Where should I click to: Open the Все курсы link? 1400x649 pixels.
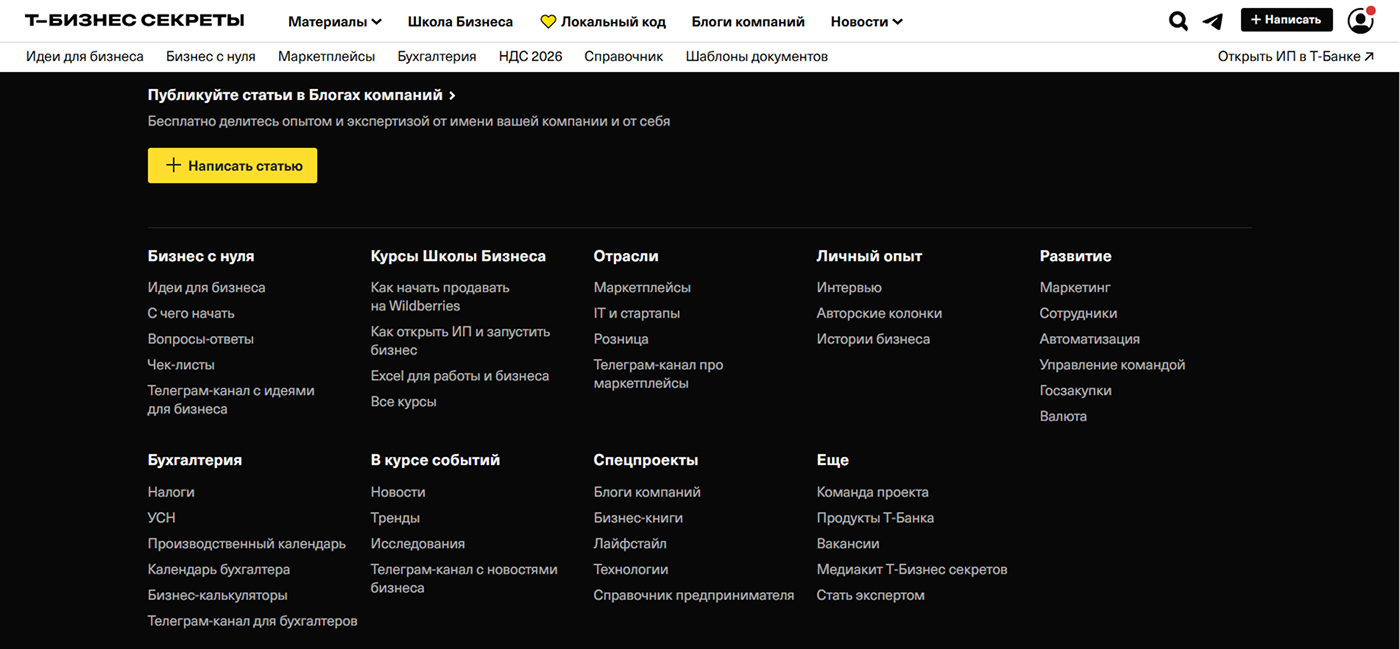(x=404, y=402)
